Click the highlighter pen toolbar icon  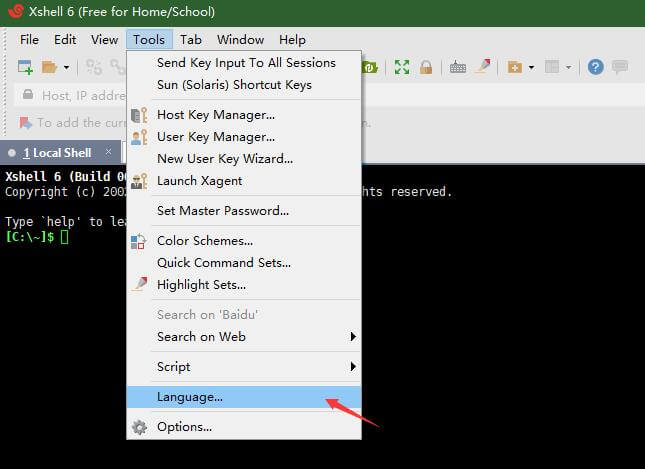point(482,67)
